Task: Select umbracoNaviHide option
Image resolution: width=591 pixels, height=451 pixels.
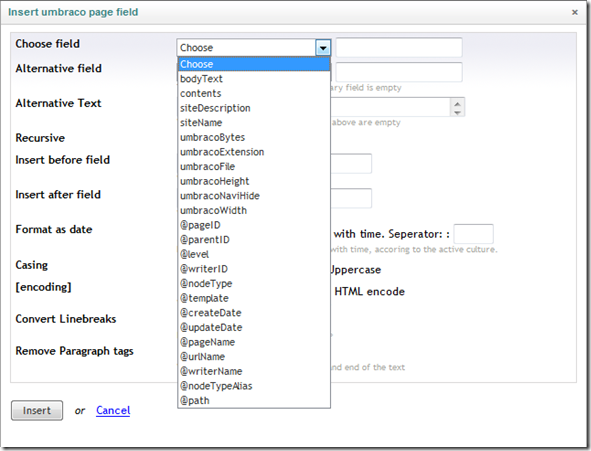Action: [x=254, y=196]
